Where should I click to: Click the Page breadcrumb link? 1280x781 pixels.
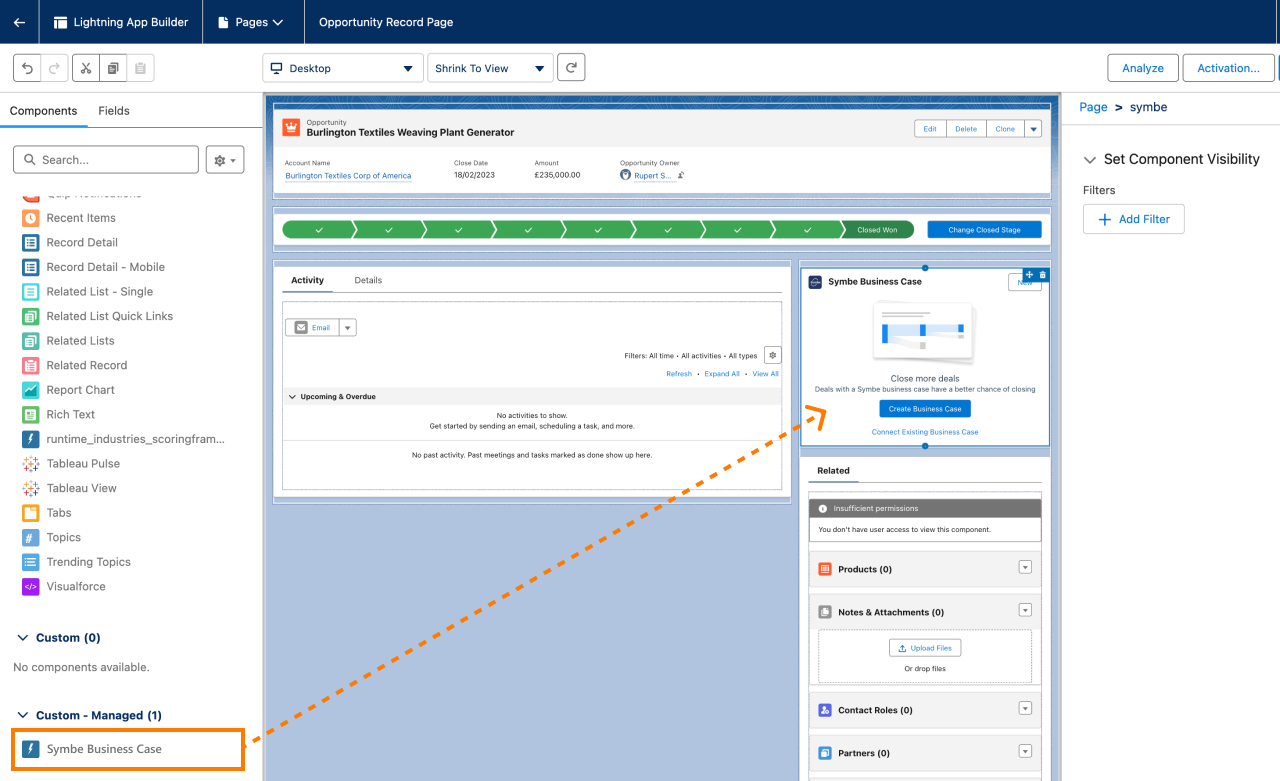pyautogui.click(x=1093, y=107)
